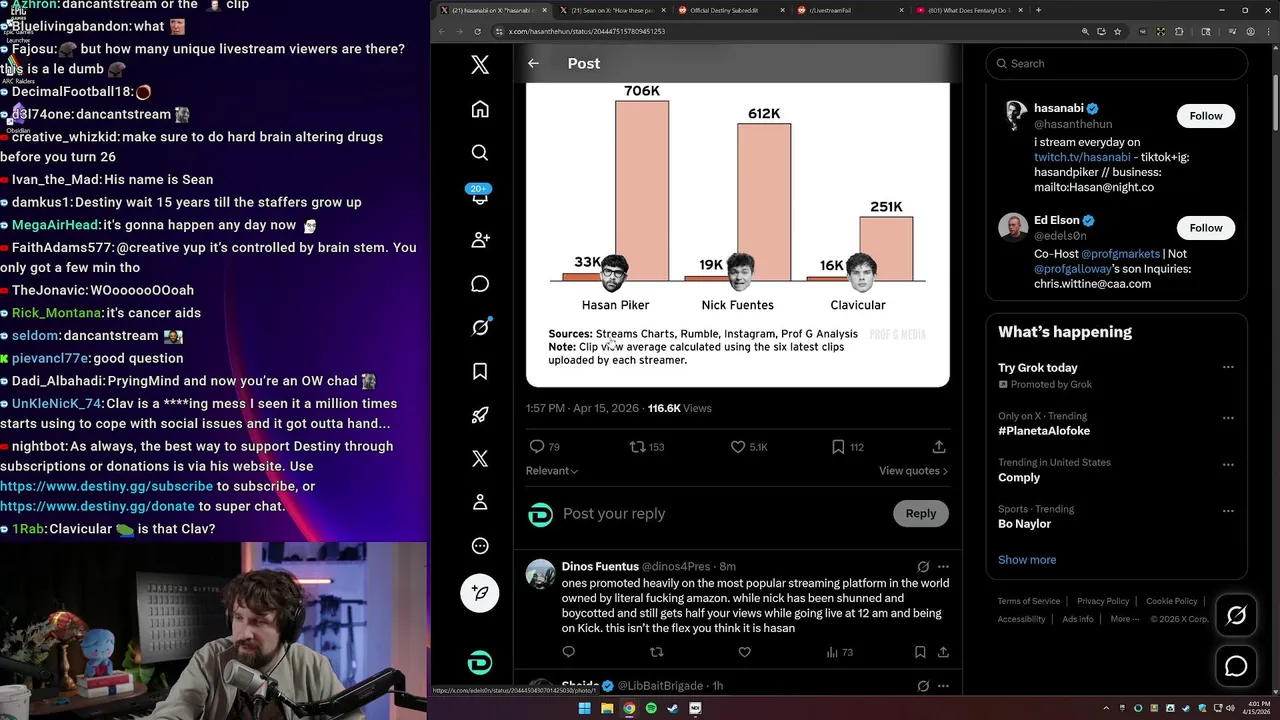Open replies icon showing 79
The image size is (1280, 720).
click(x=544, y=447)
